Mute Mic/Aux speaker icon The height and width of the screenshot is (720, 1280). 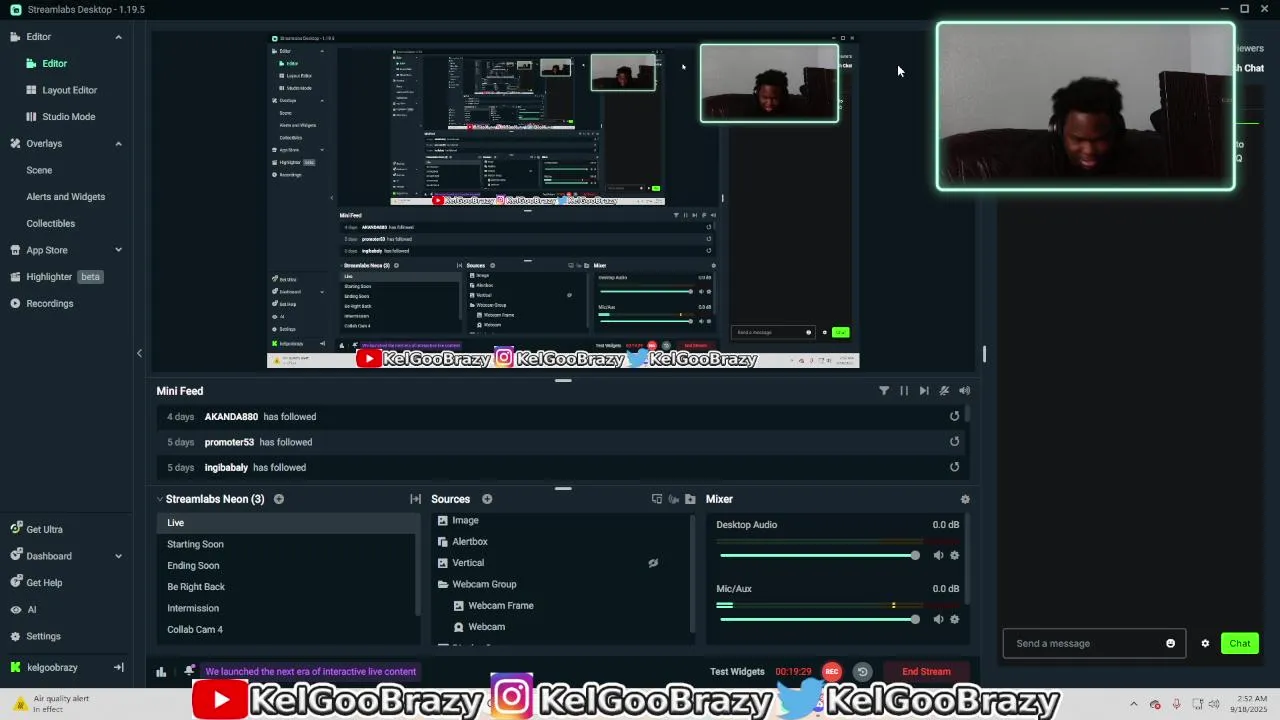938,619
